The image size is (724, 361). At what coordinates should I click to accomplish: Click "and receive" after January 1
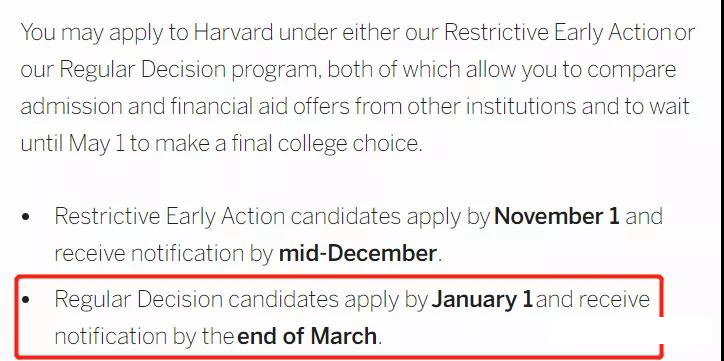coord(593,300)
